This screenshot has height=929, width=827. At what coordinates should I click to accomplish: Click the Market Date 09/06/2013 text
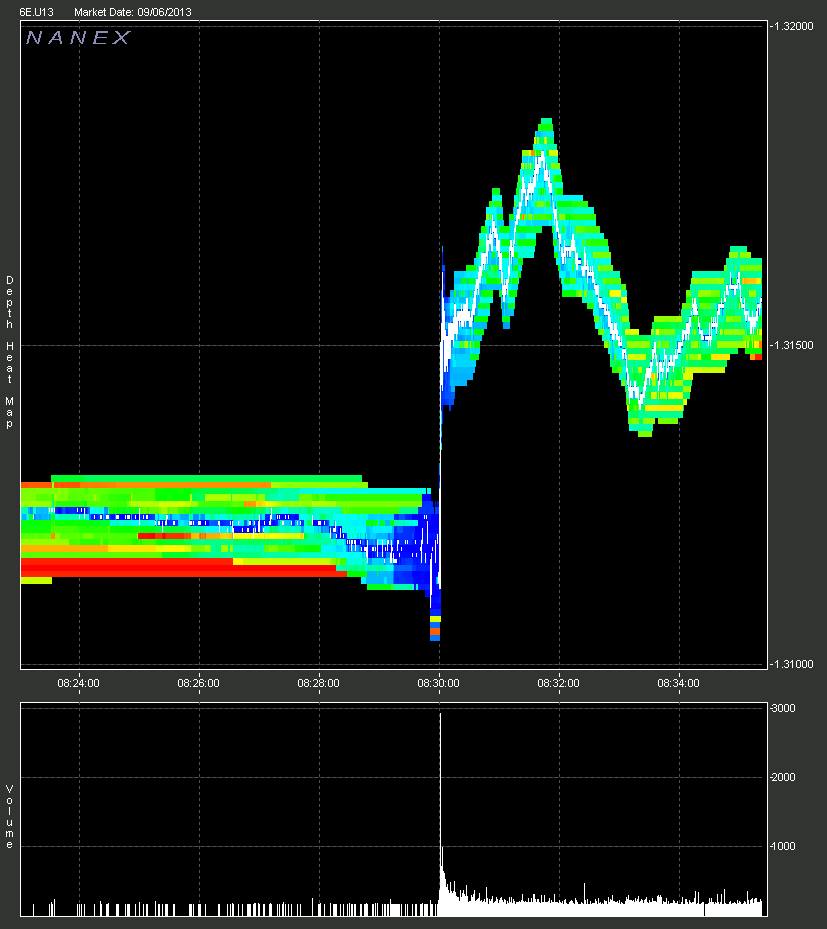(x=133, y=12)
